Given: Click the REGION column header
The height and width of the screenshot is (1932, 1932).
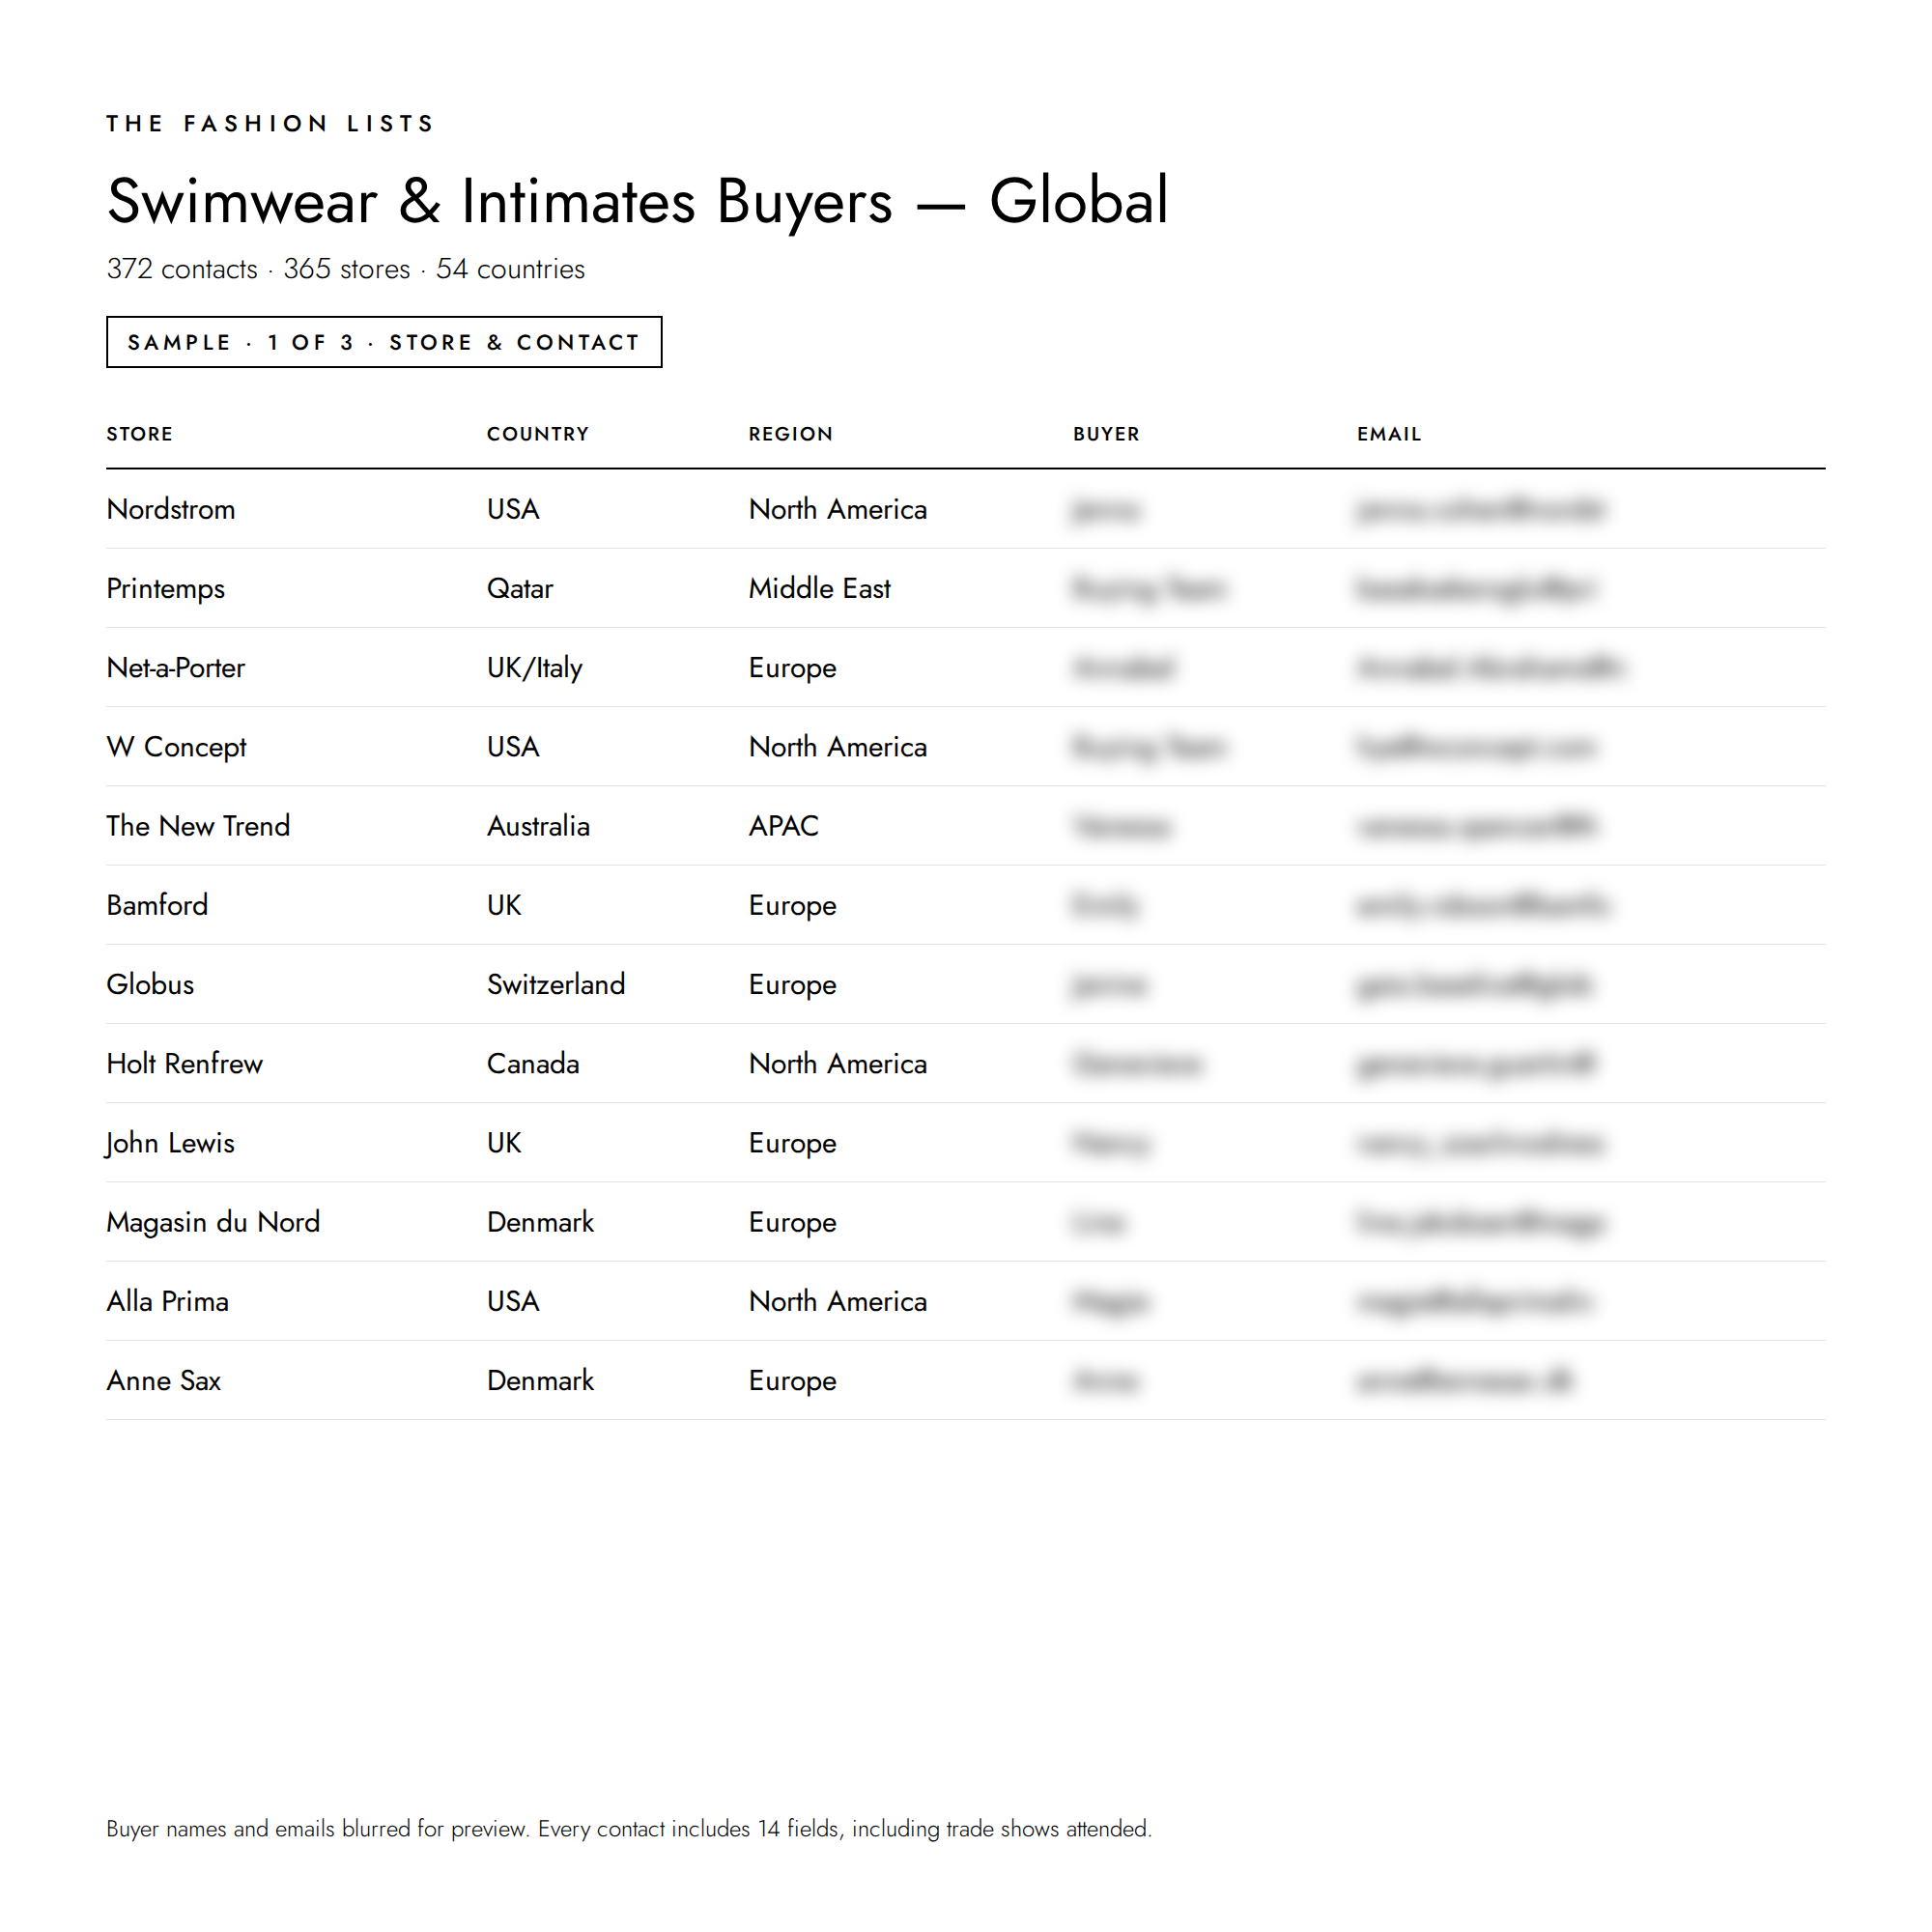Looking at the screenshot, I should pos(791,434).
